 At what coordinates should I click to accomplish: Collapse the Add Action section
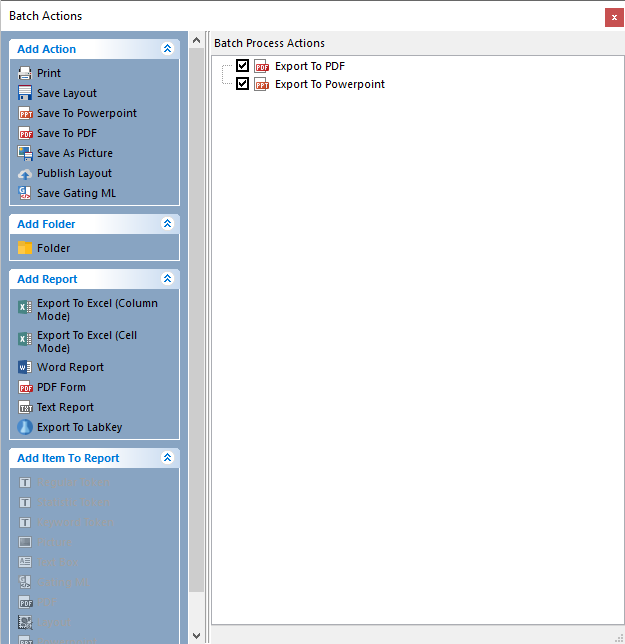(x=167, y=49)
